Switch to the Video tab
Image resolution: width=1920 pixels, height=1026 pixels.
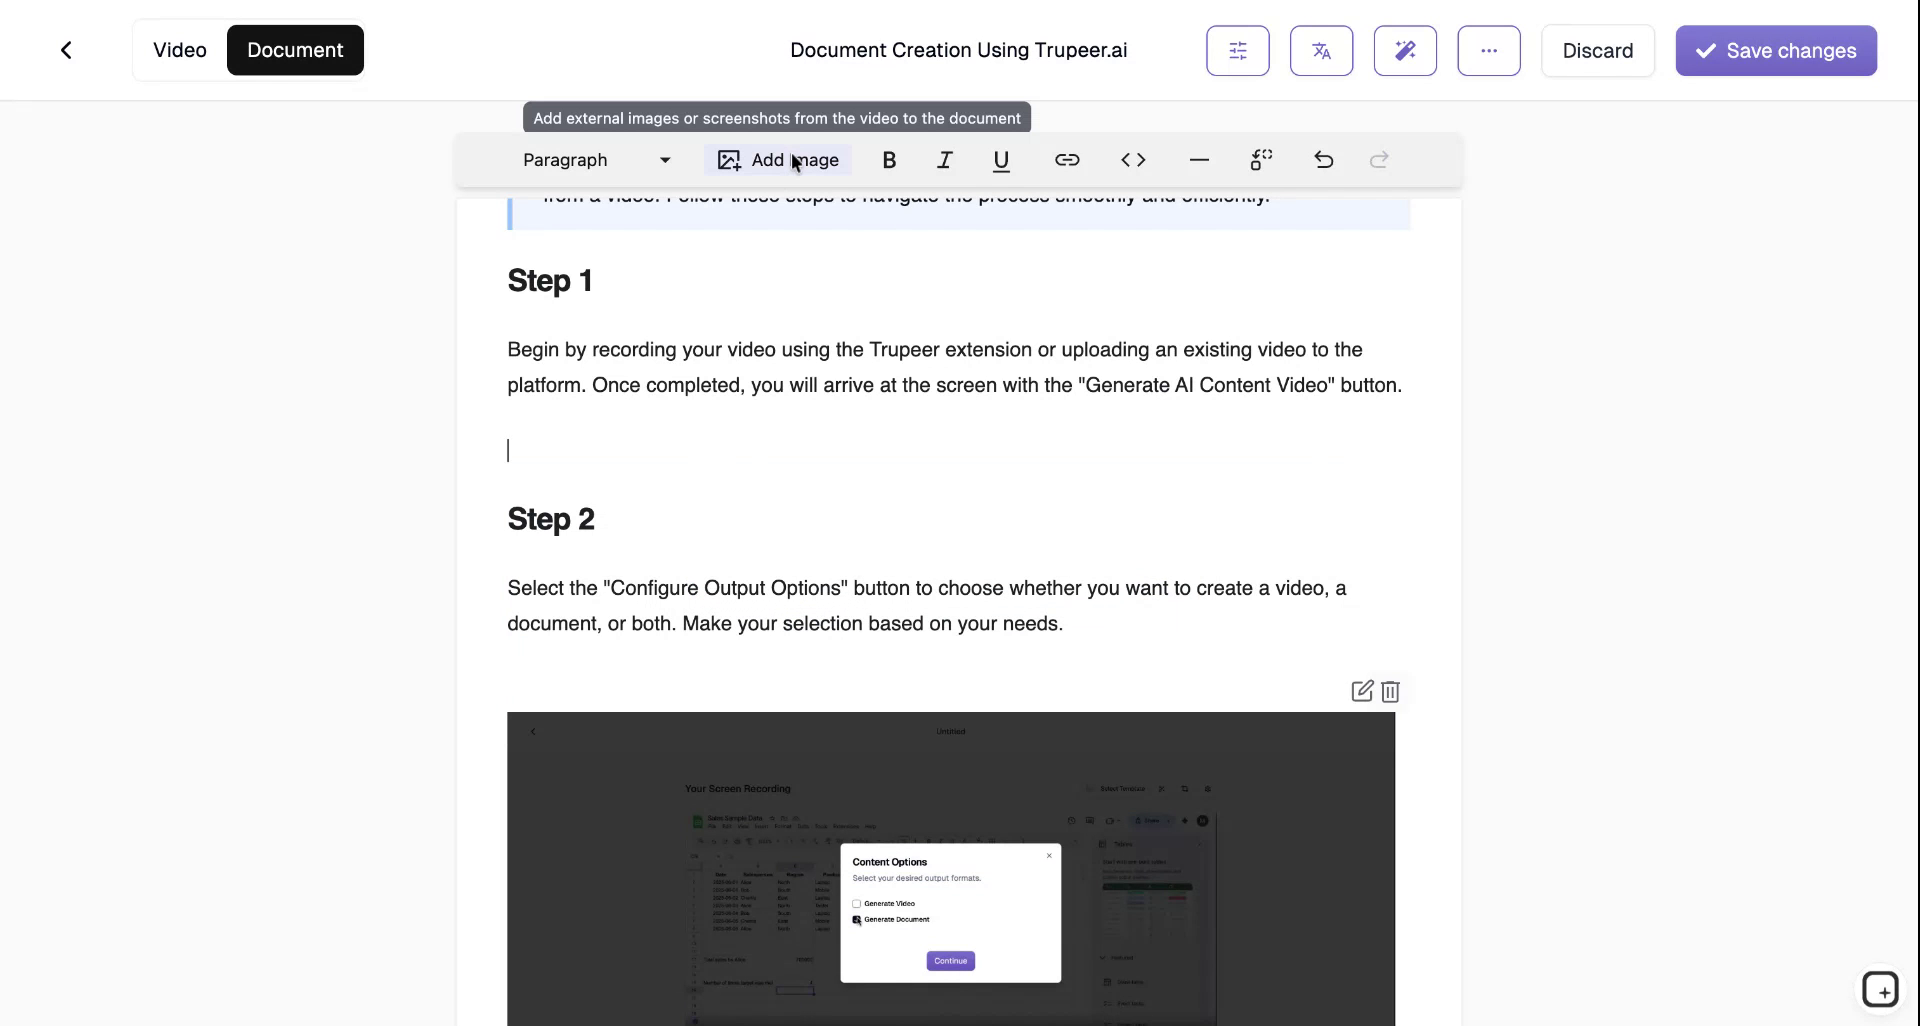pyautogui.click(x=180, y=50)
